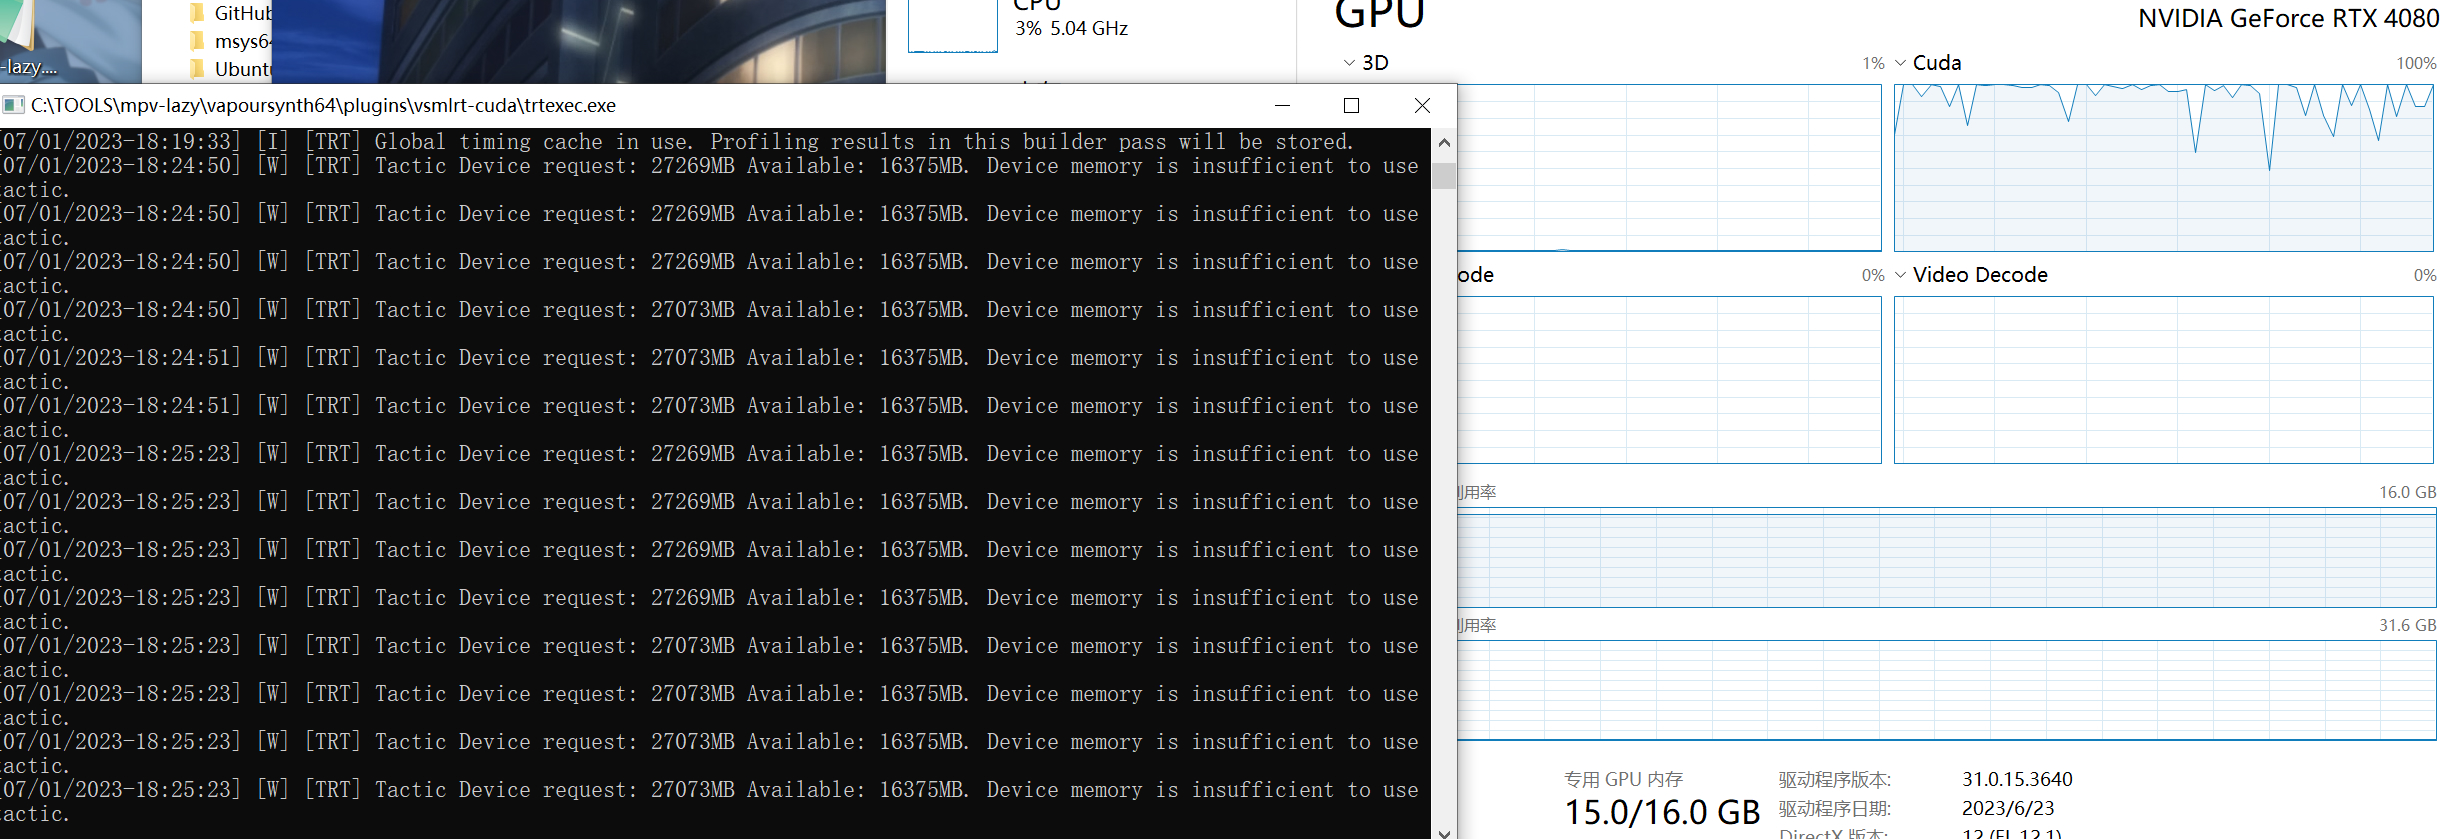Viewport: 2455px width, 839px height.
Task: Click the Cuda usage graph
Action: click(2163, 167)
